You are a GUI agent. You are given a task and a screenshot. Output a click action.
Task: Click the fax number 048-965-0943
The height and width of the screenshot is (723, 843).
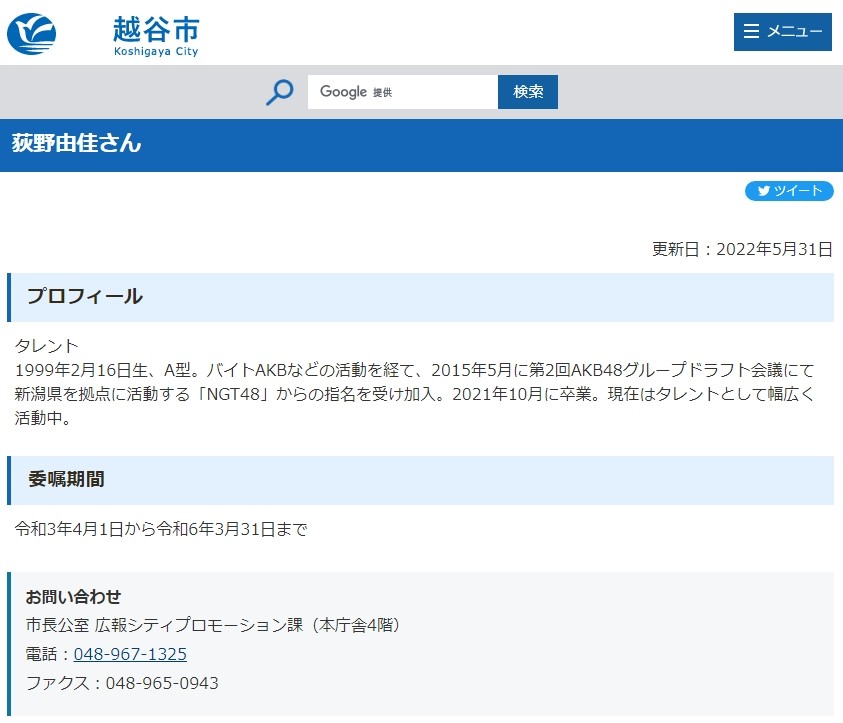pyautogui.click(x=146, y=683)
